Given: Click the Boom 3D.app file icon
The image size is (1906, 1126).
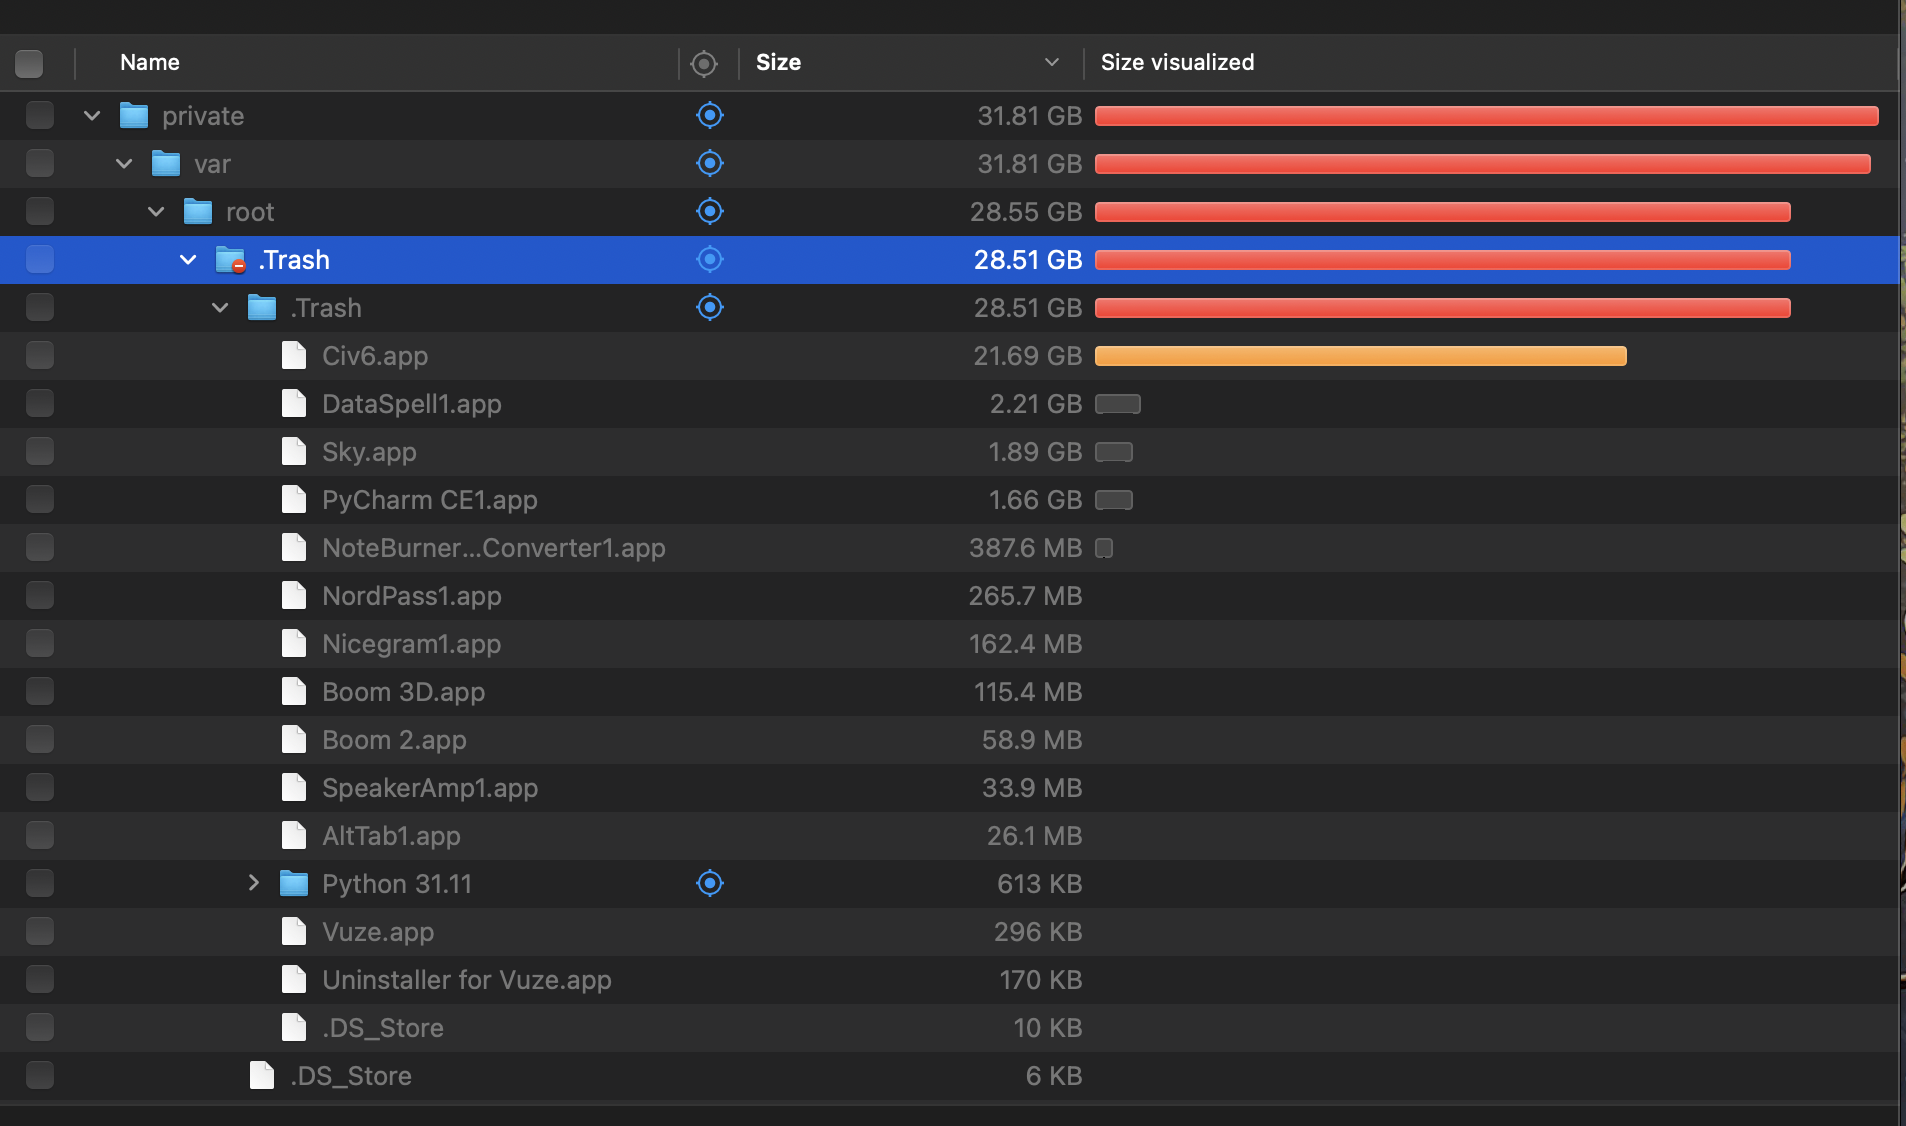Looking at the screenshot, I should (x=294, y=692).
